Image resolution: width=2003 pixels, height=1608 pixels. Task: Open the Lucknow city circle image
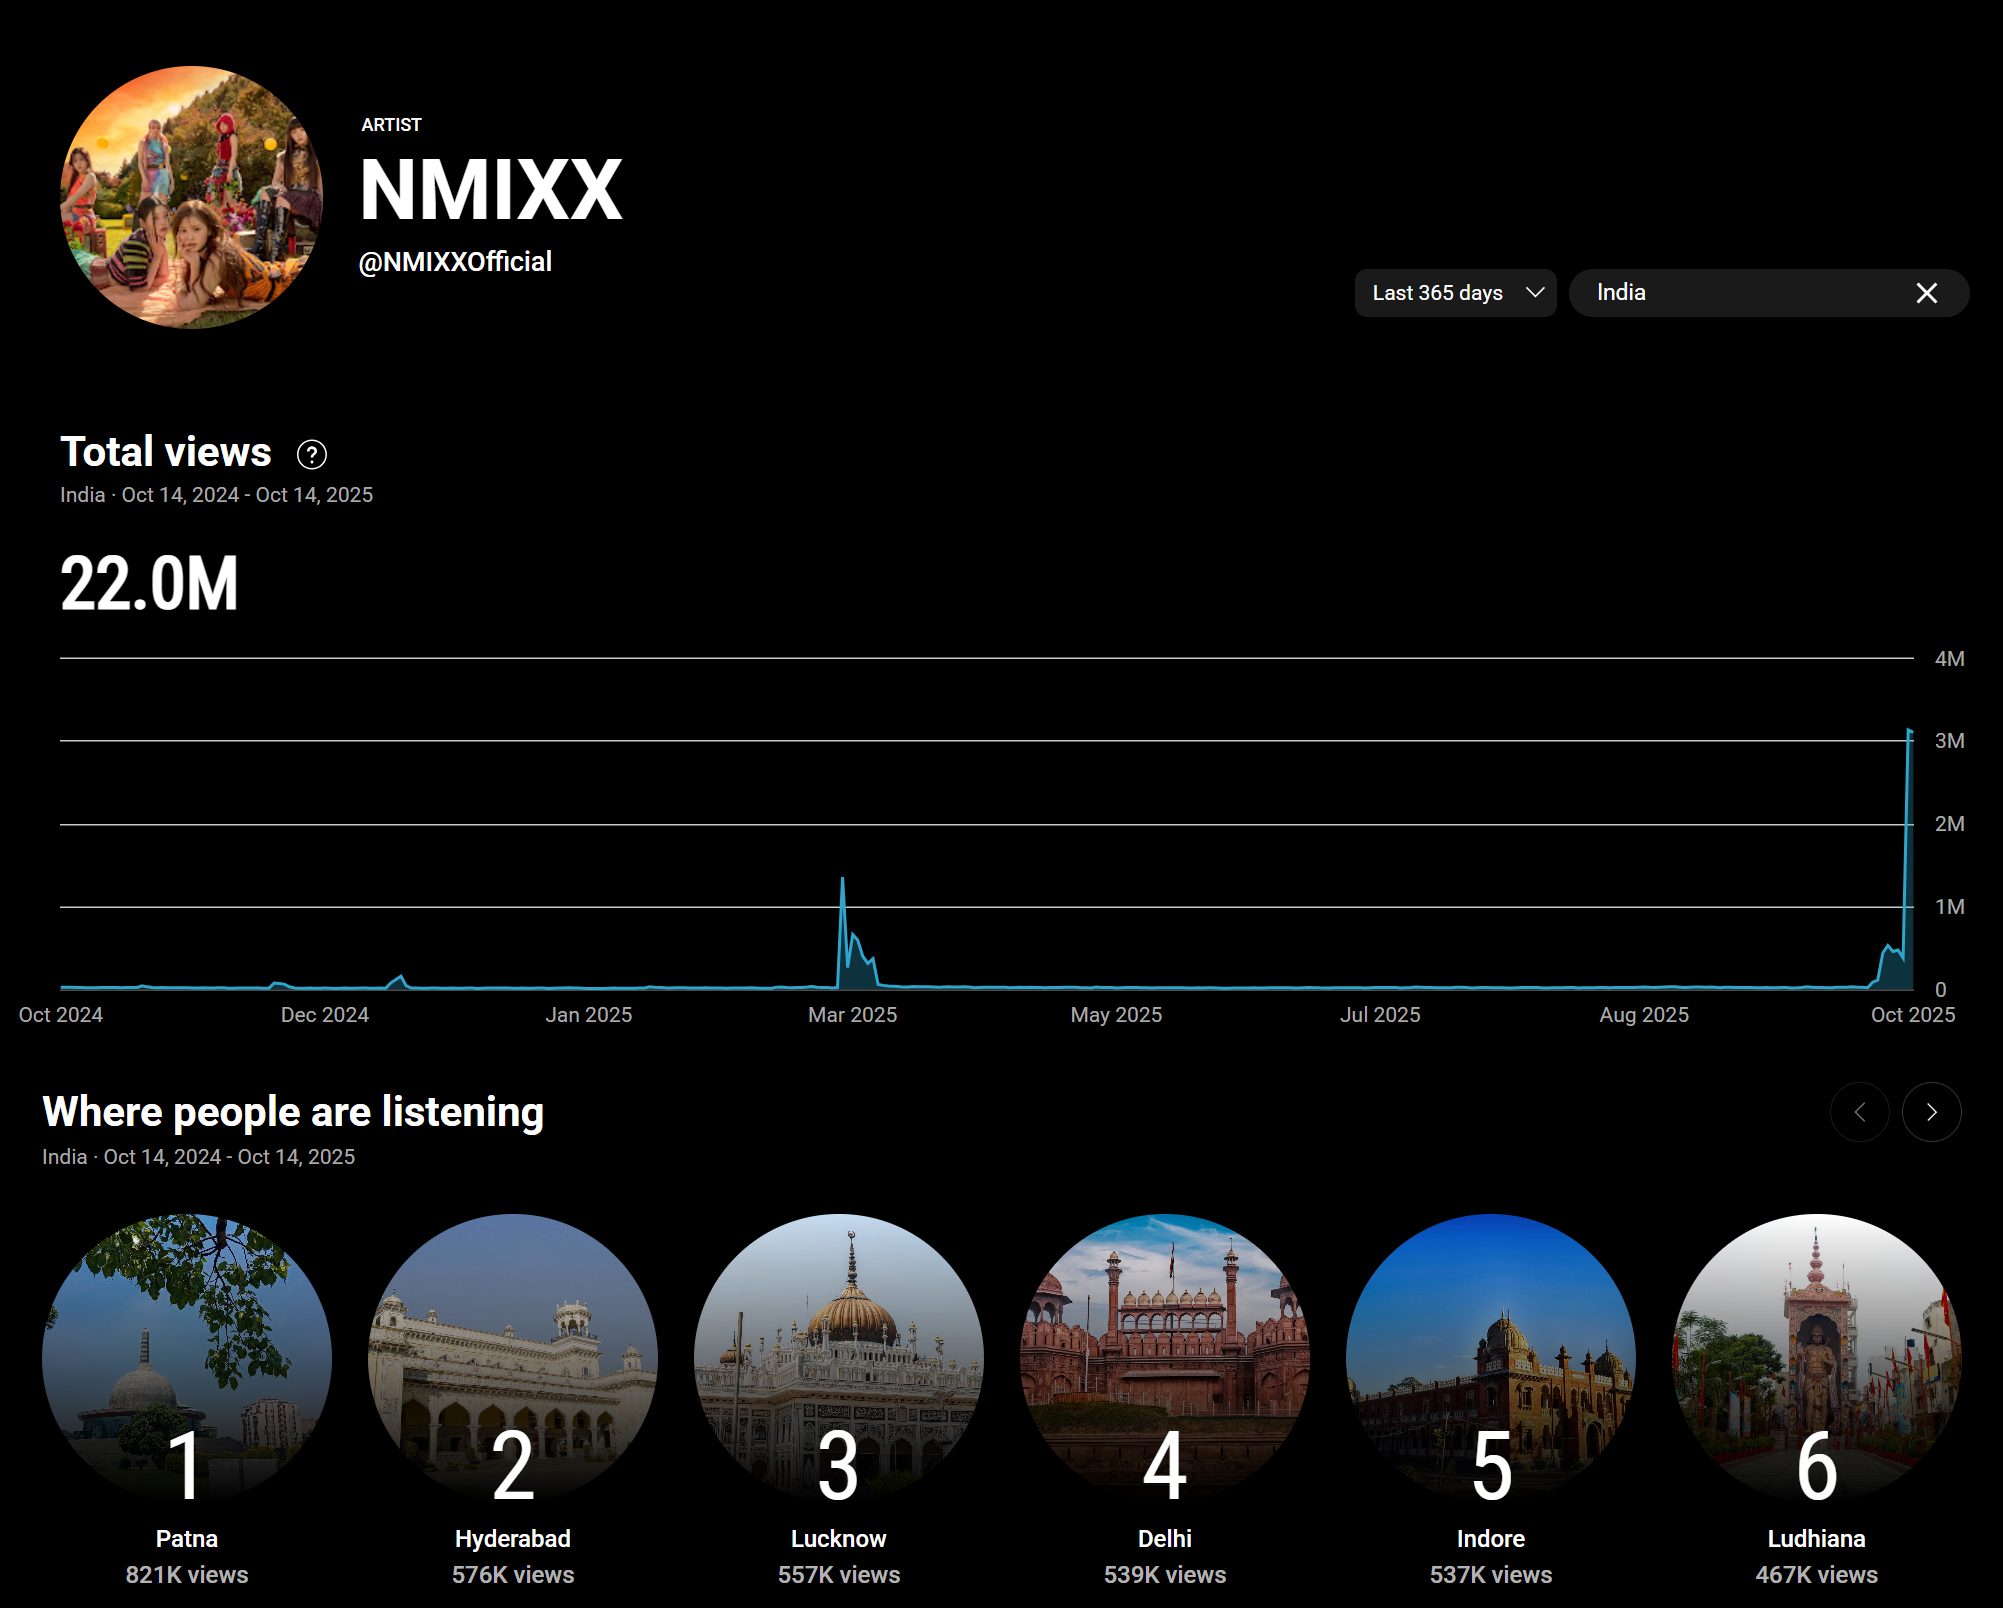839,1358
